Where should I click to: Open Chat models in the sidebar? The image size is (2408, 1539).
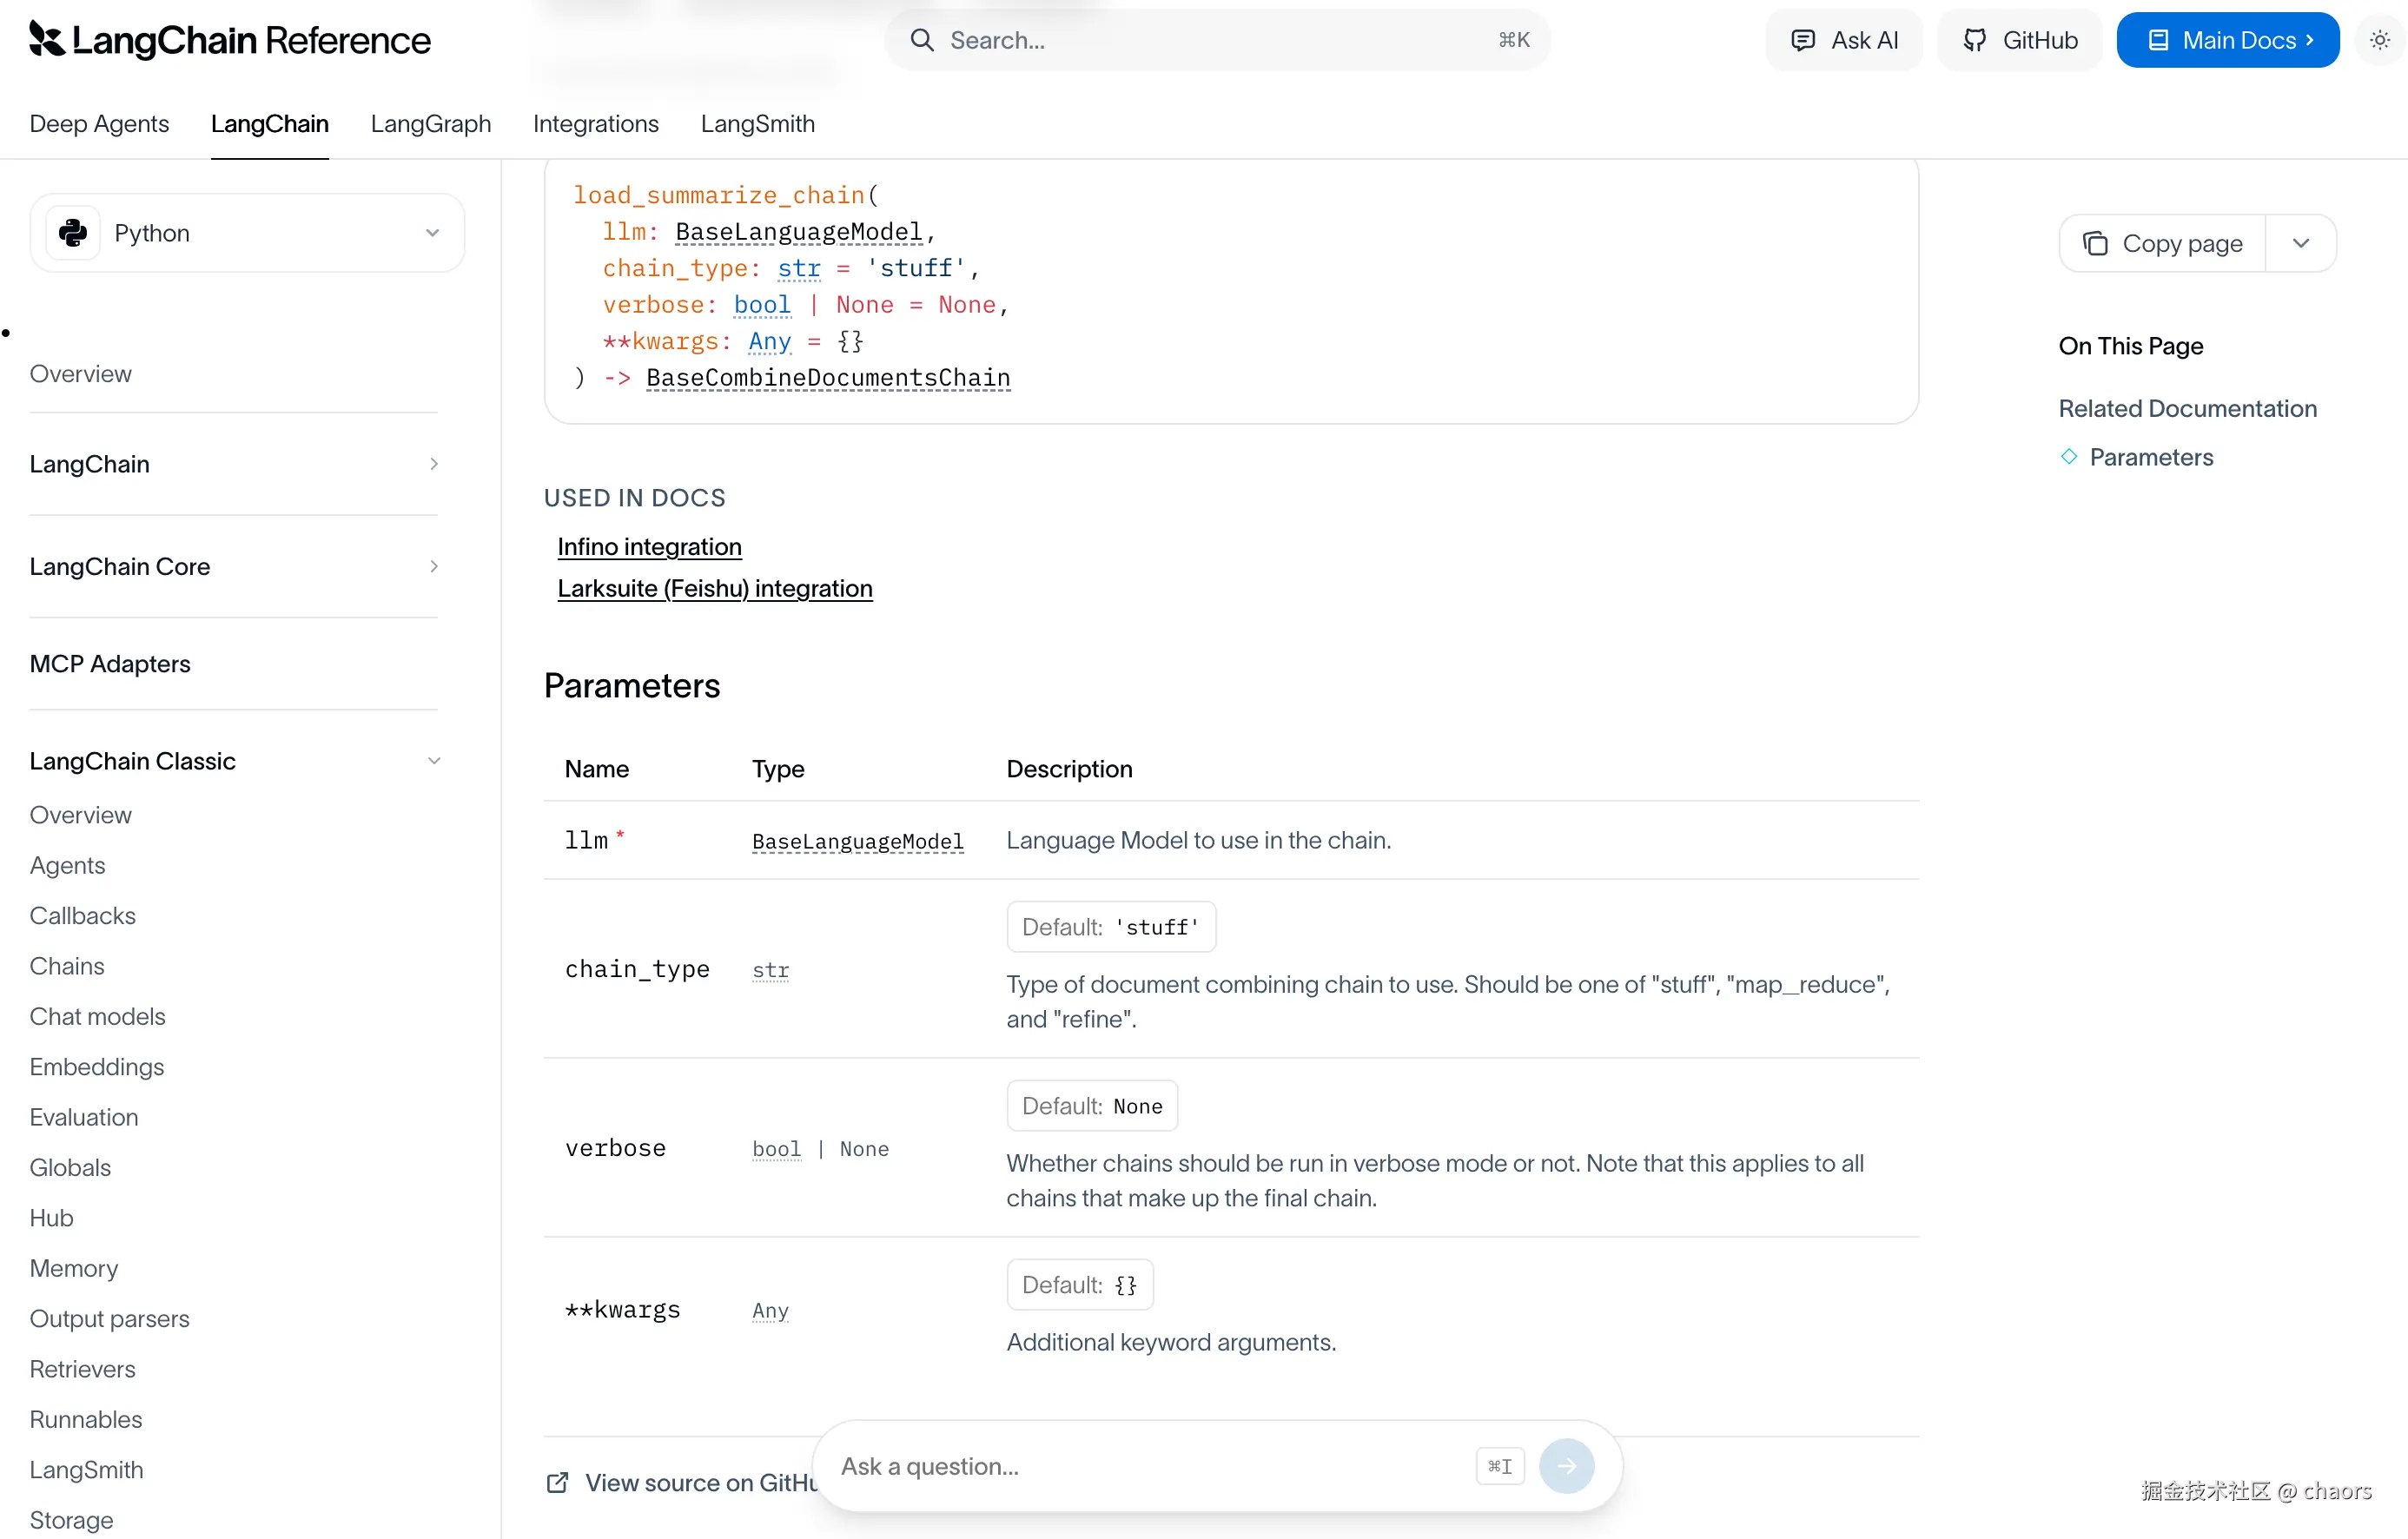[97, 1016]
